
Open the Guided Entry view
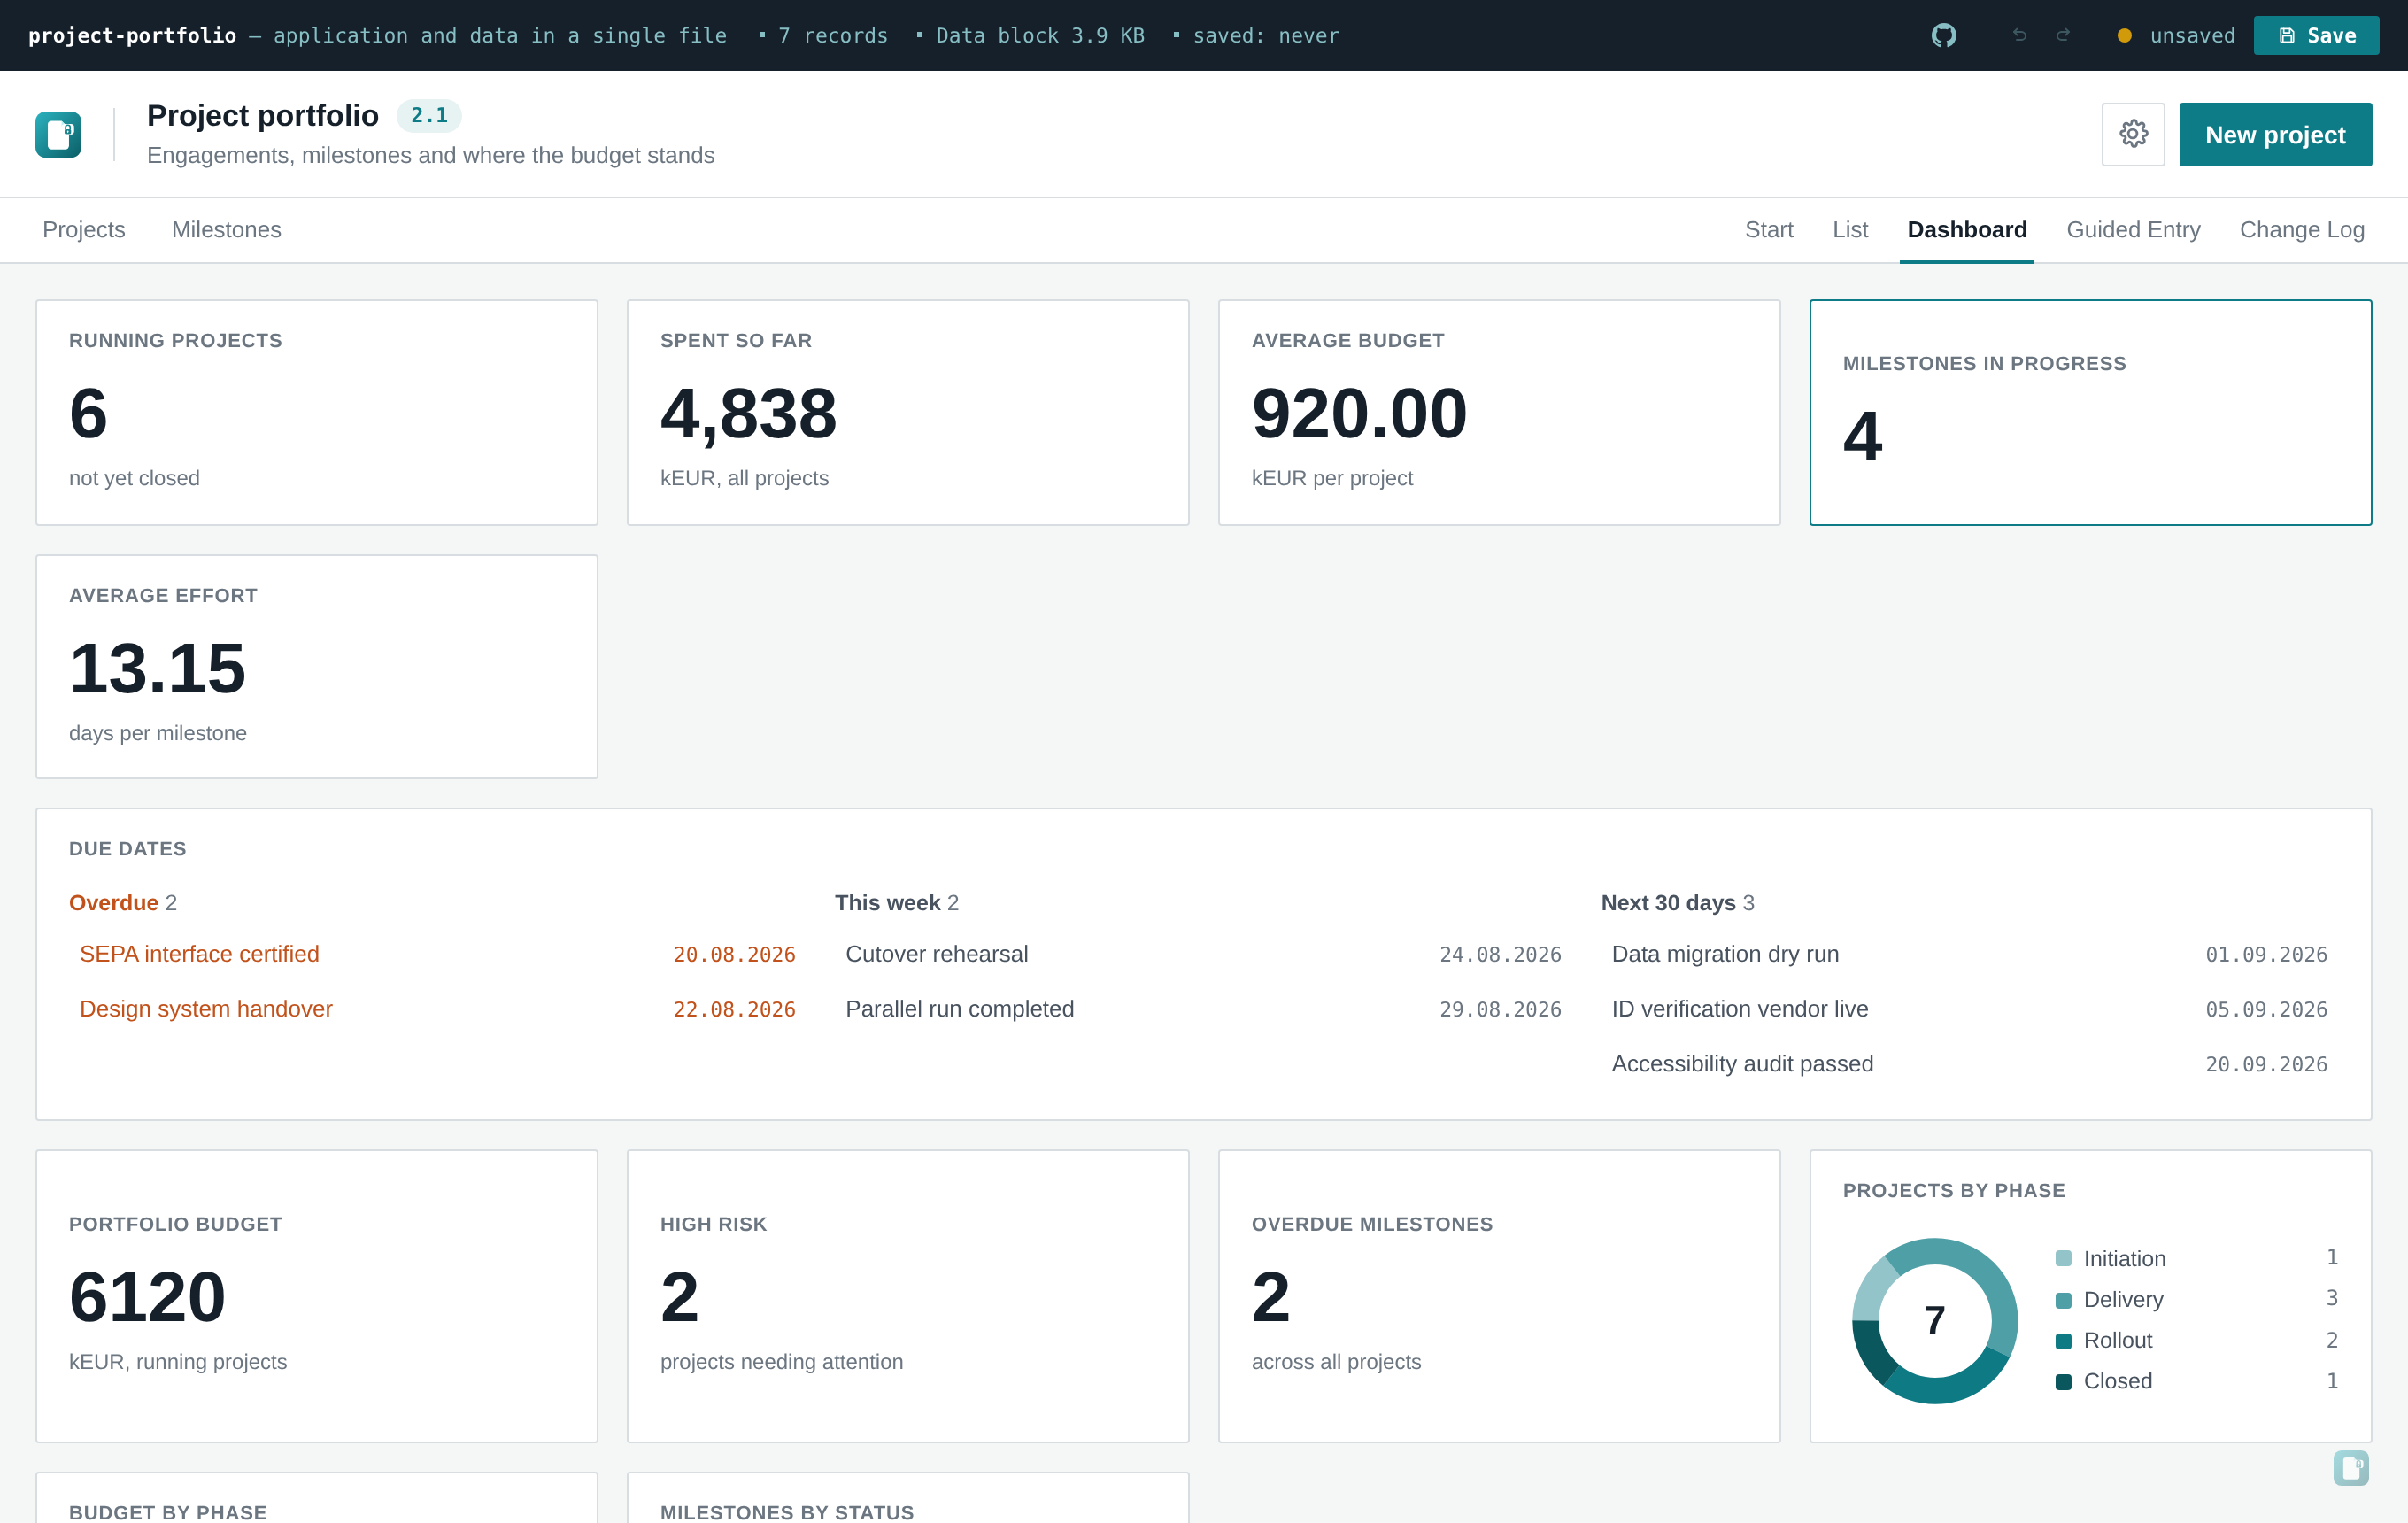(x=2133, y=230)
